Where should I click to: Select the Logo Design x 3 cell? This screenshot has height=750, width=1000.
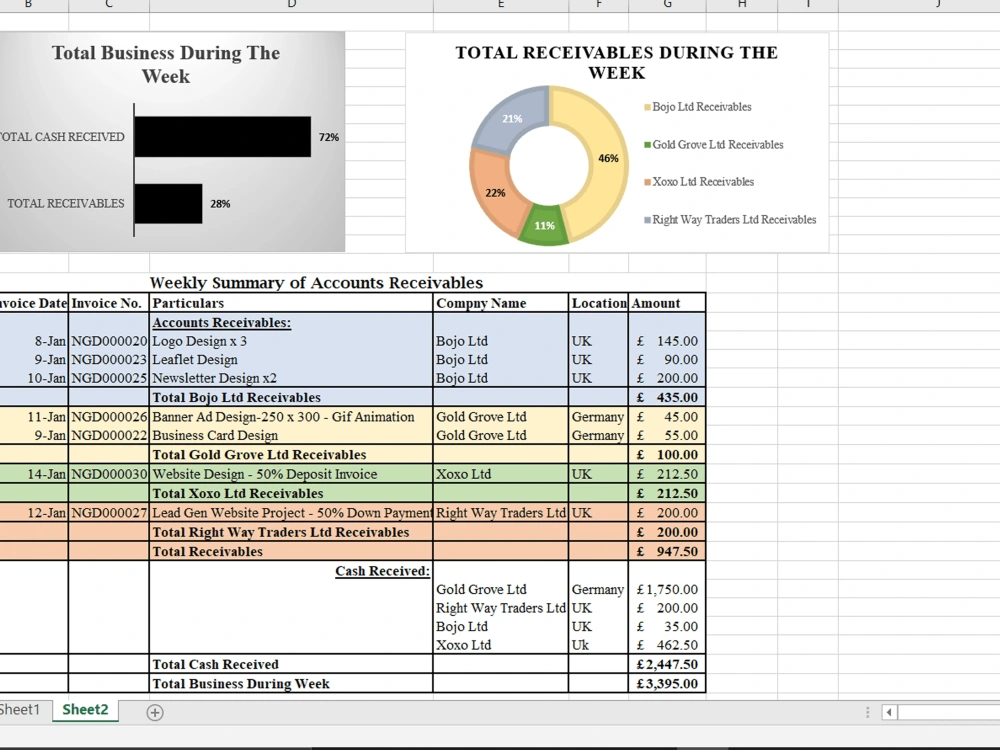[291, 341]
